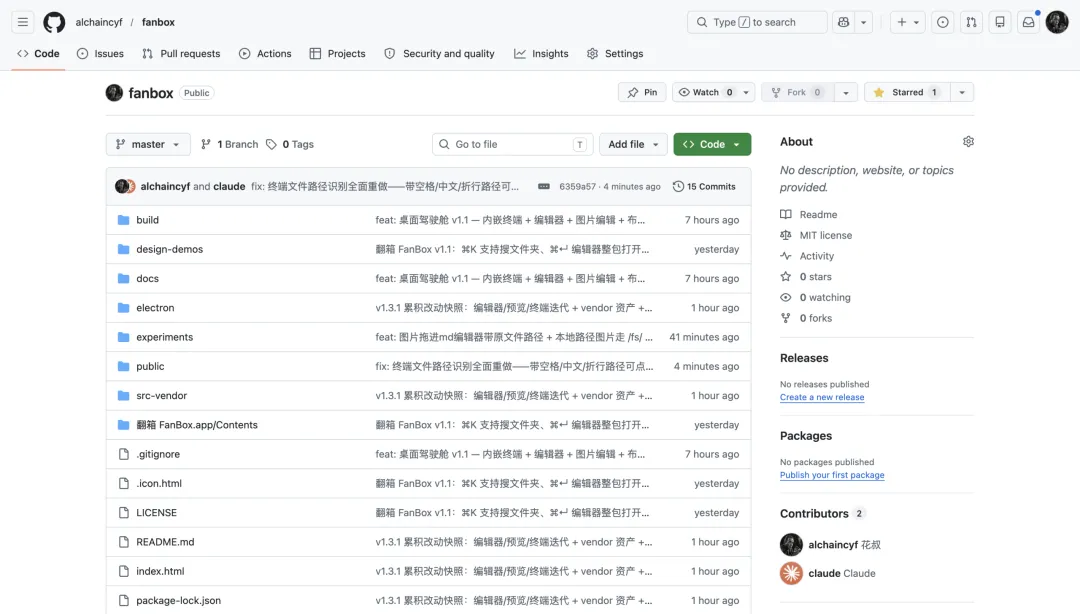The height and width of the screenshot is (614, 1080).
Task: Open the docs folder
Action: click(147, 278)
